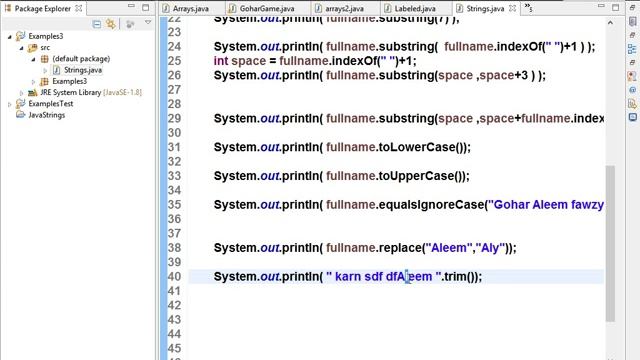Click empty line 42 in the editor
The height and width of the screenshot is (360, 640).
(x=396, y=305)
